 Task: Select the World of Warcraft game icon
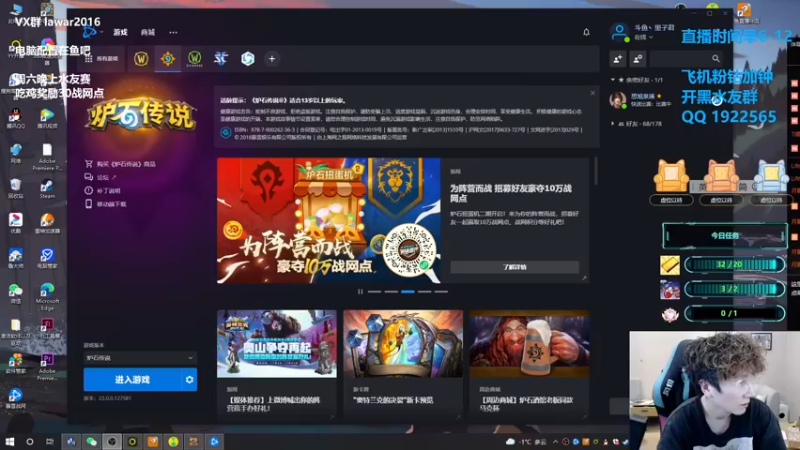[x=141, y=59]
